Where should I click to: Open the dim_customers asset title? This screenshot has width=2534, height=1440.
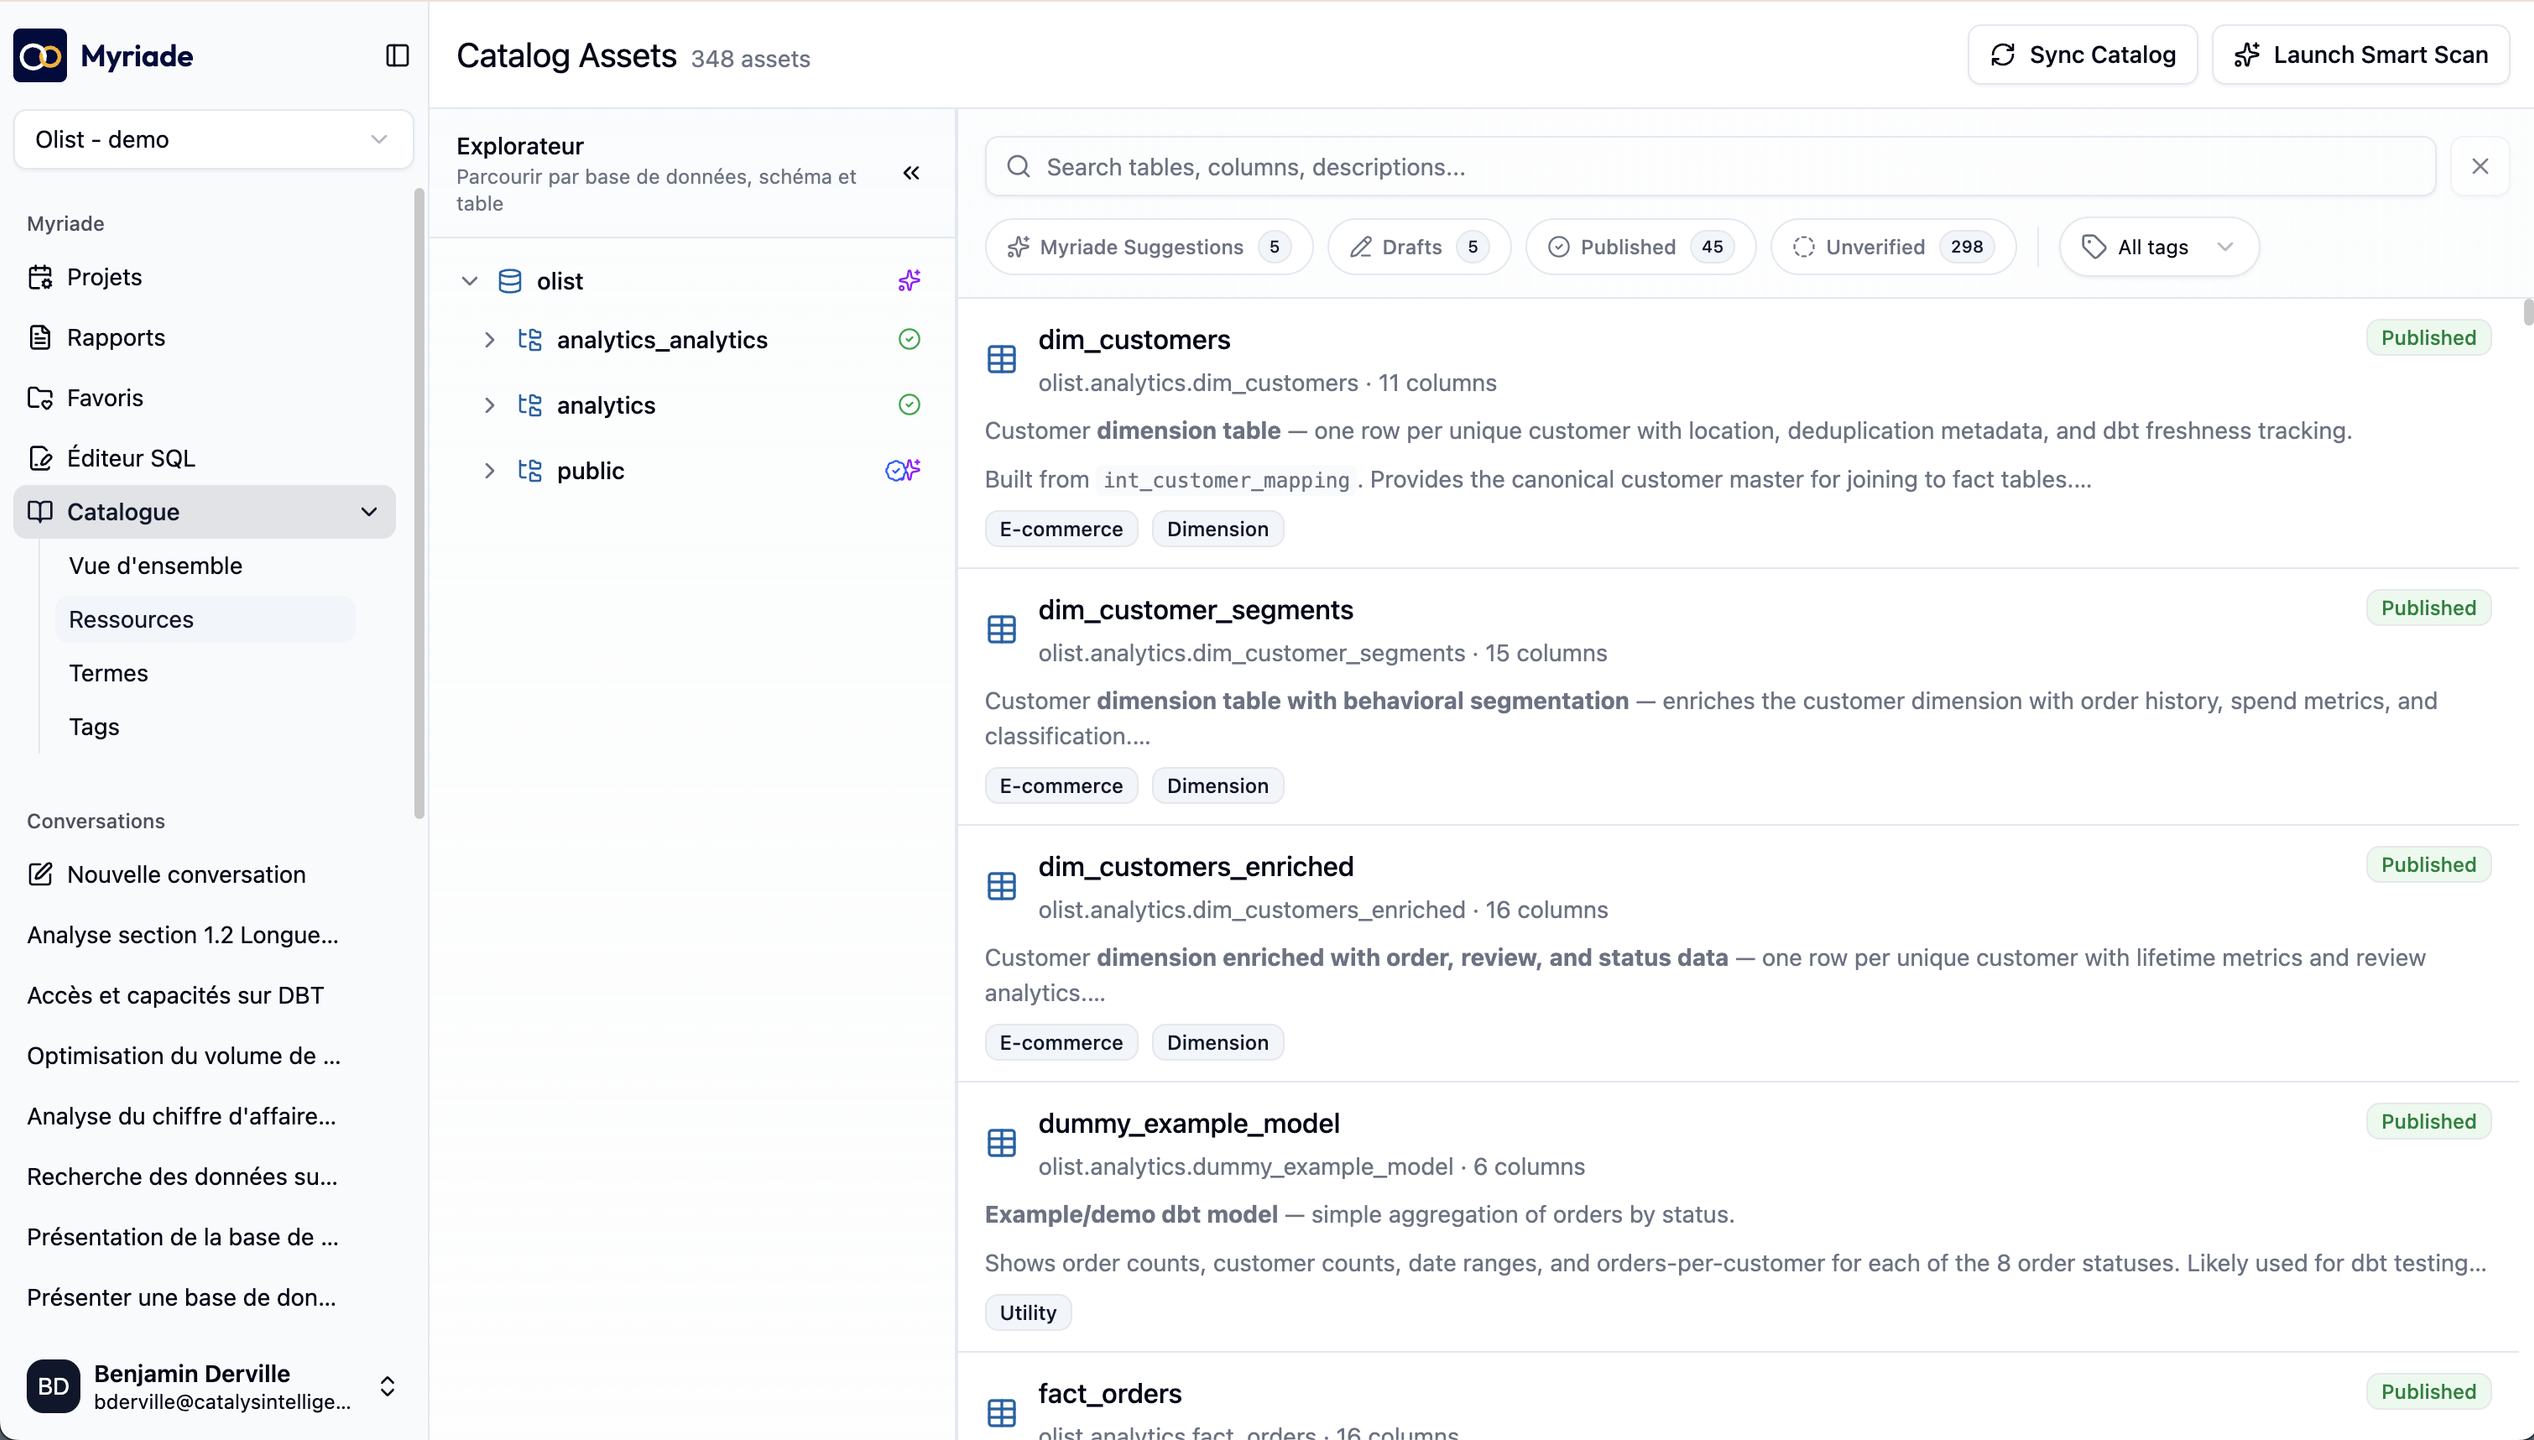pyautogui.click(x=1134, y=340)
